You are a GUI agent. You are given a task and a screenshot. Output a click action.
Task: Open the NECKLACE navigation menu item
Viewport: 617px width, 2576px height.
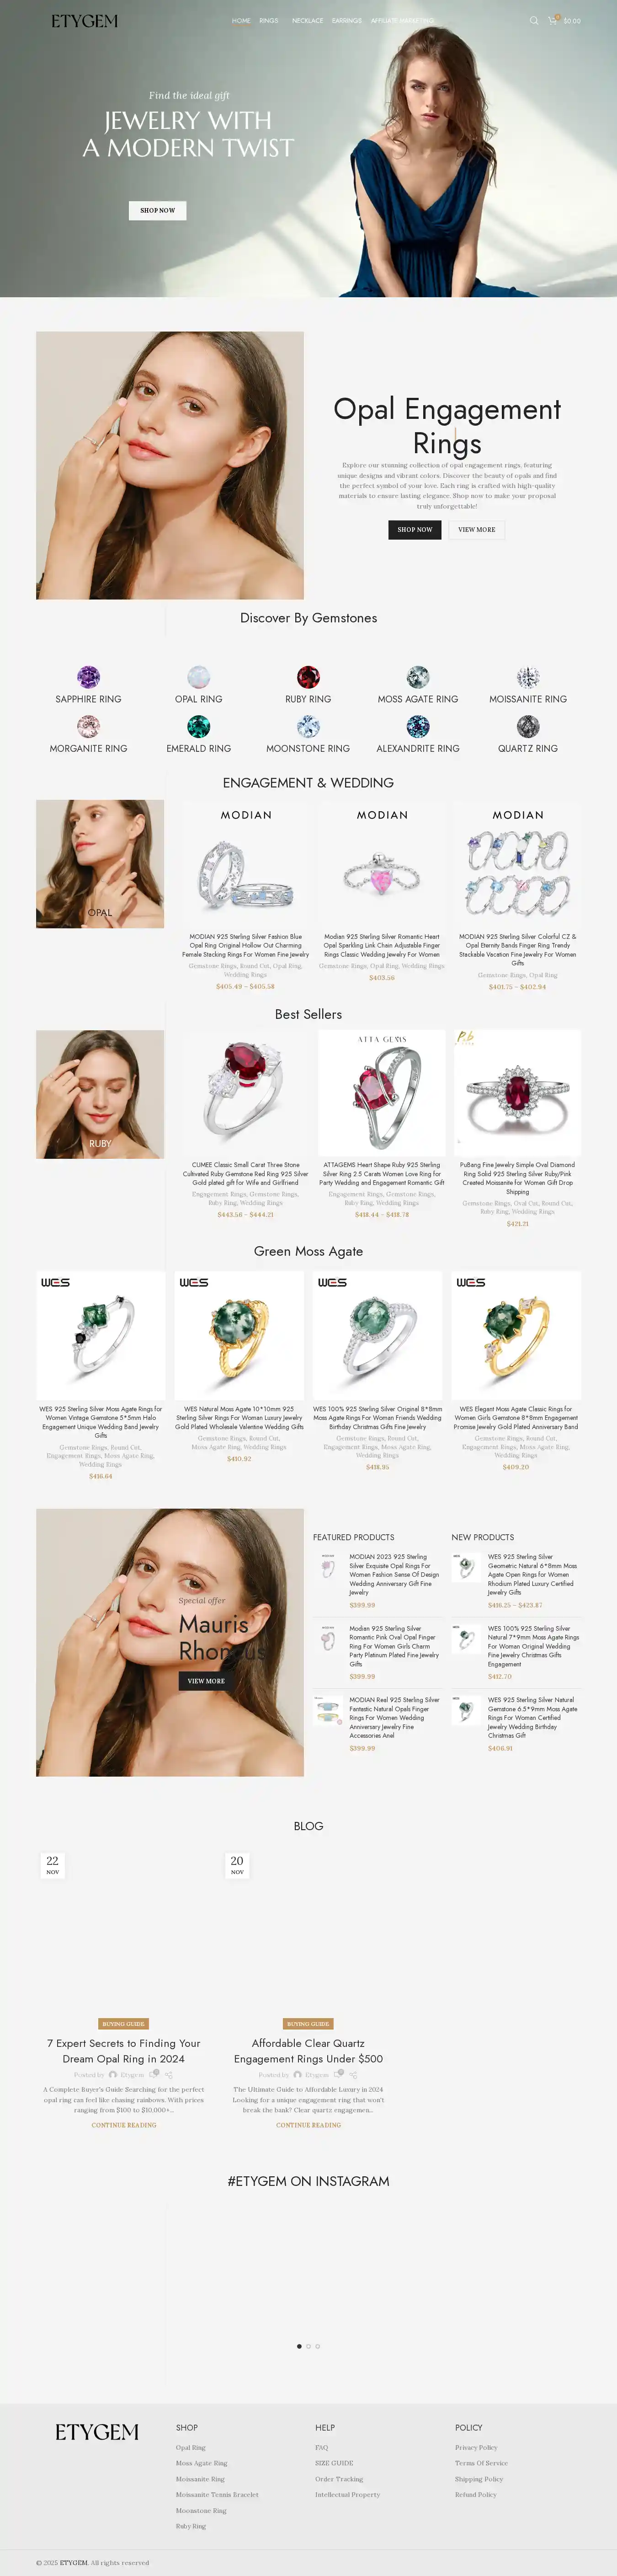pos(307,20)
